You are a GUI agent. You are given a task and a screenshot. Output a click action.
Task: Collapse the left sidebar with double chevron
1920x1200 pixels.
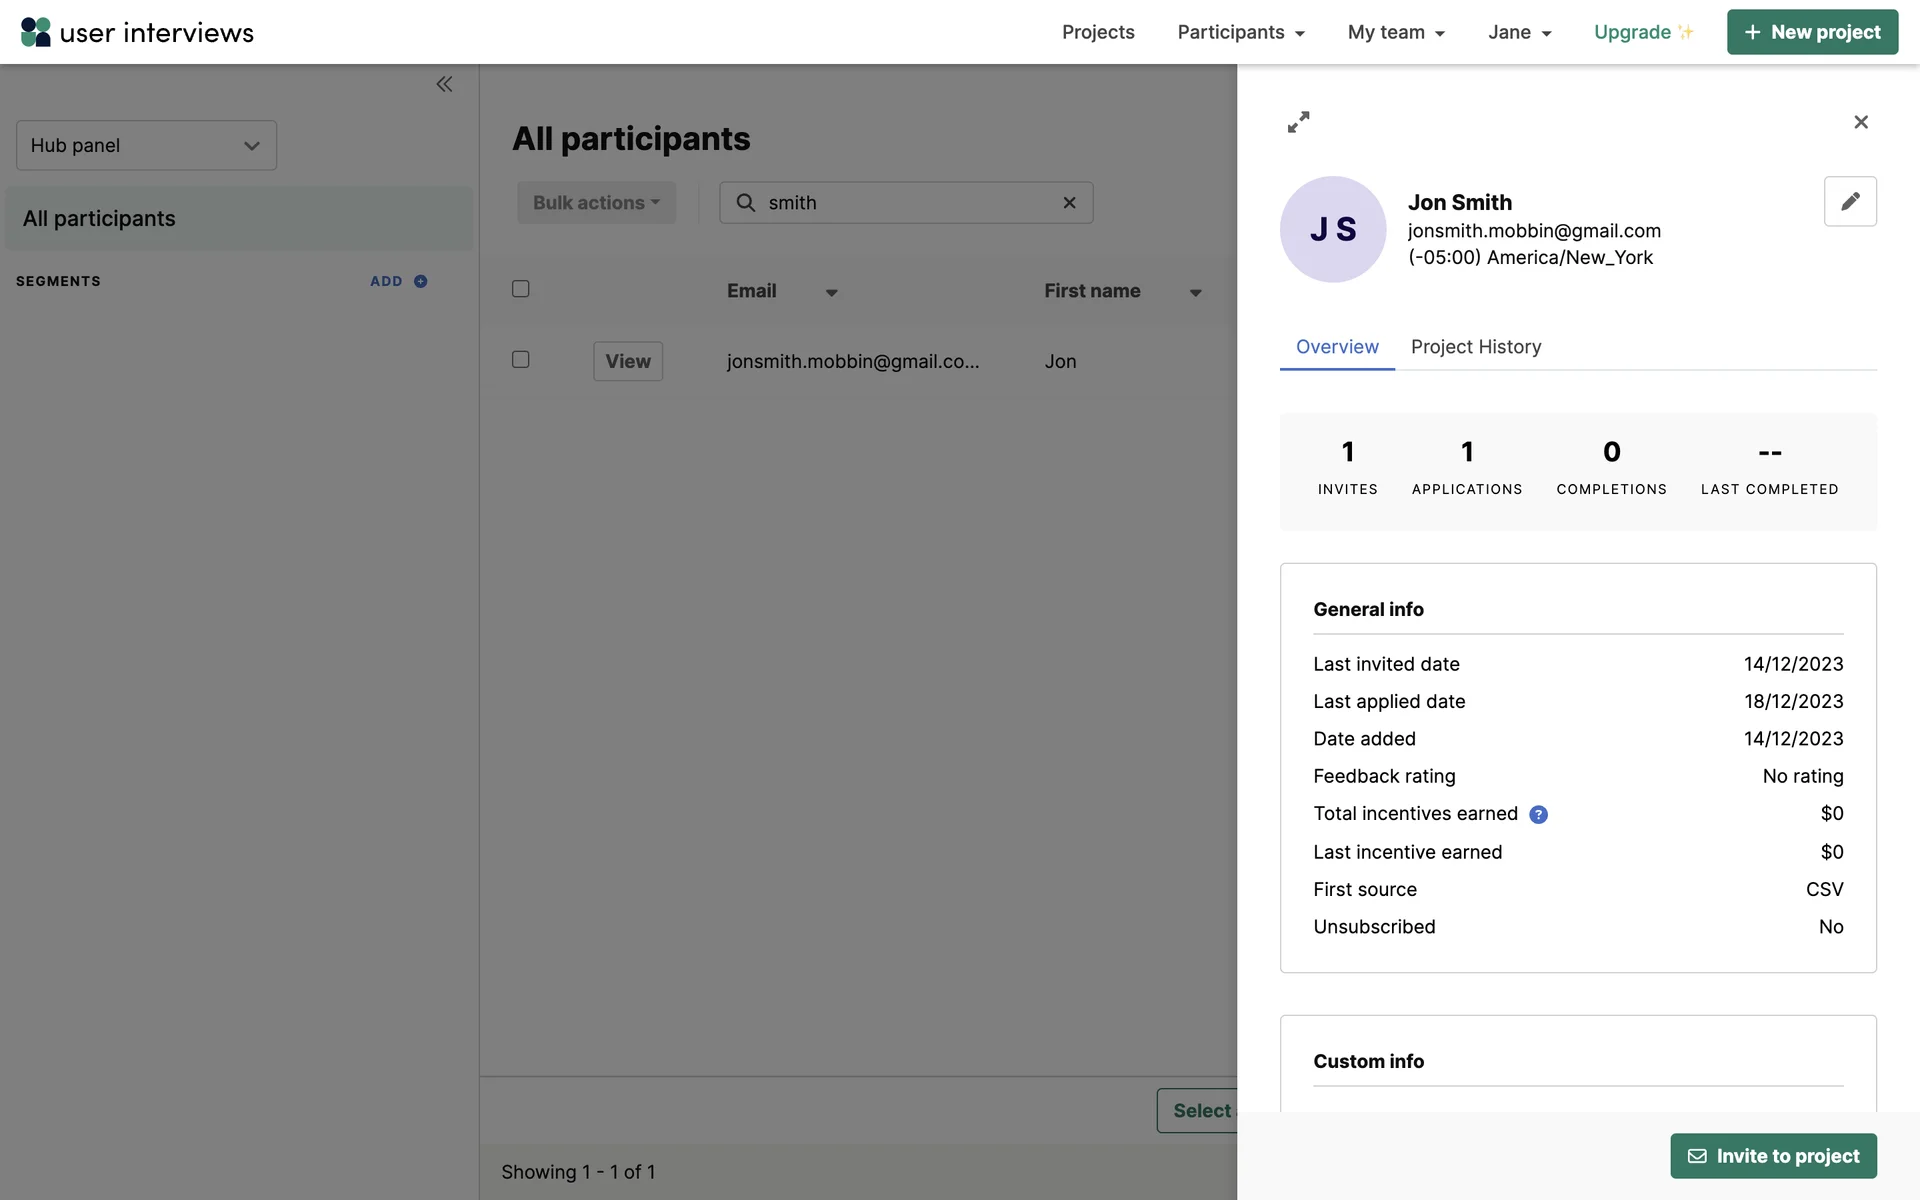click(444, 84)
